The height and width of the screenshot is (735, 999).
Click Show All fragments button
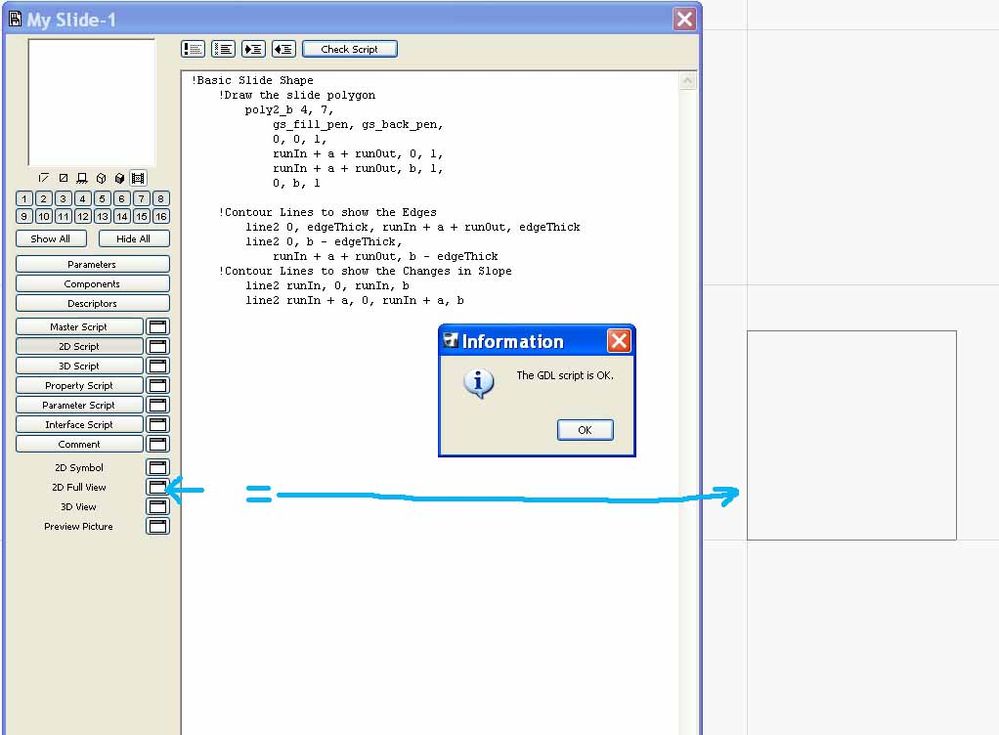click(x=51, y=239)
